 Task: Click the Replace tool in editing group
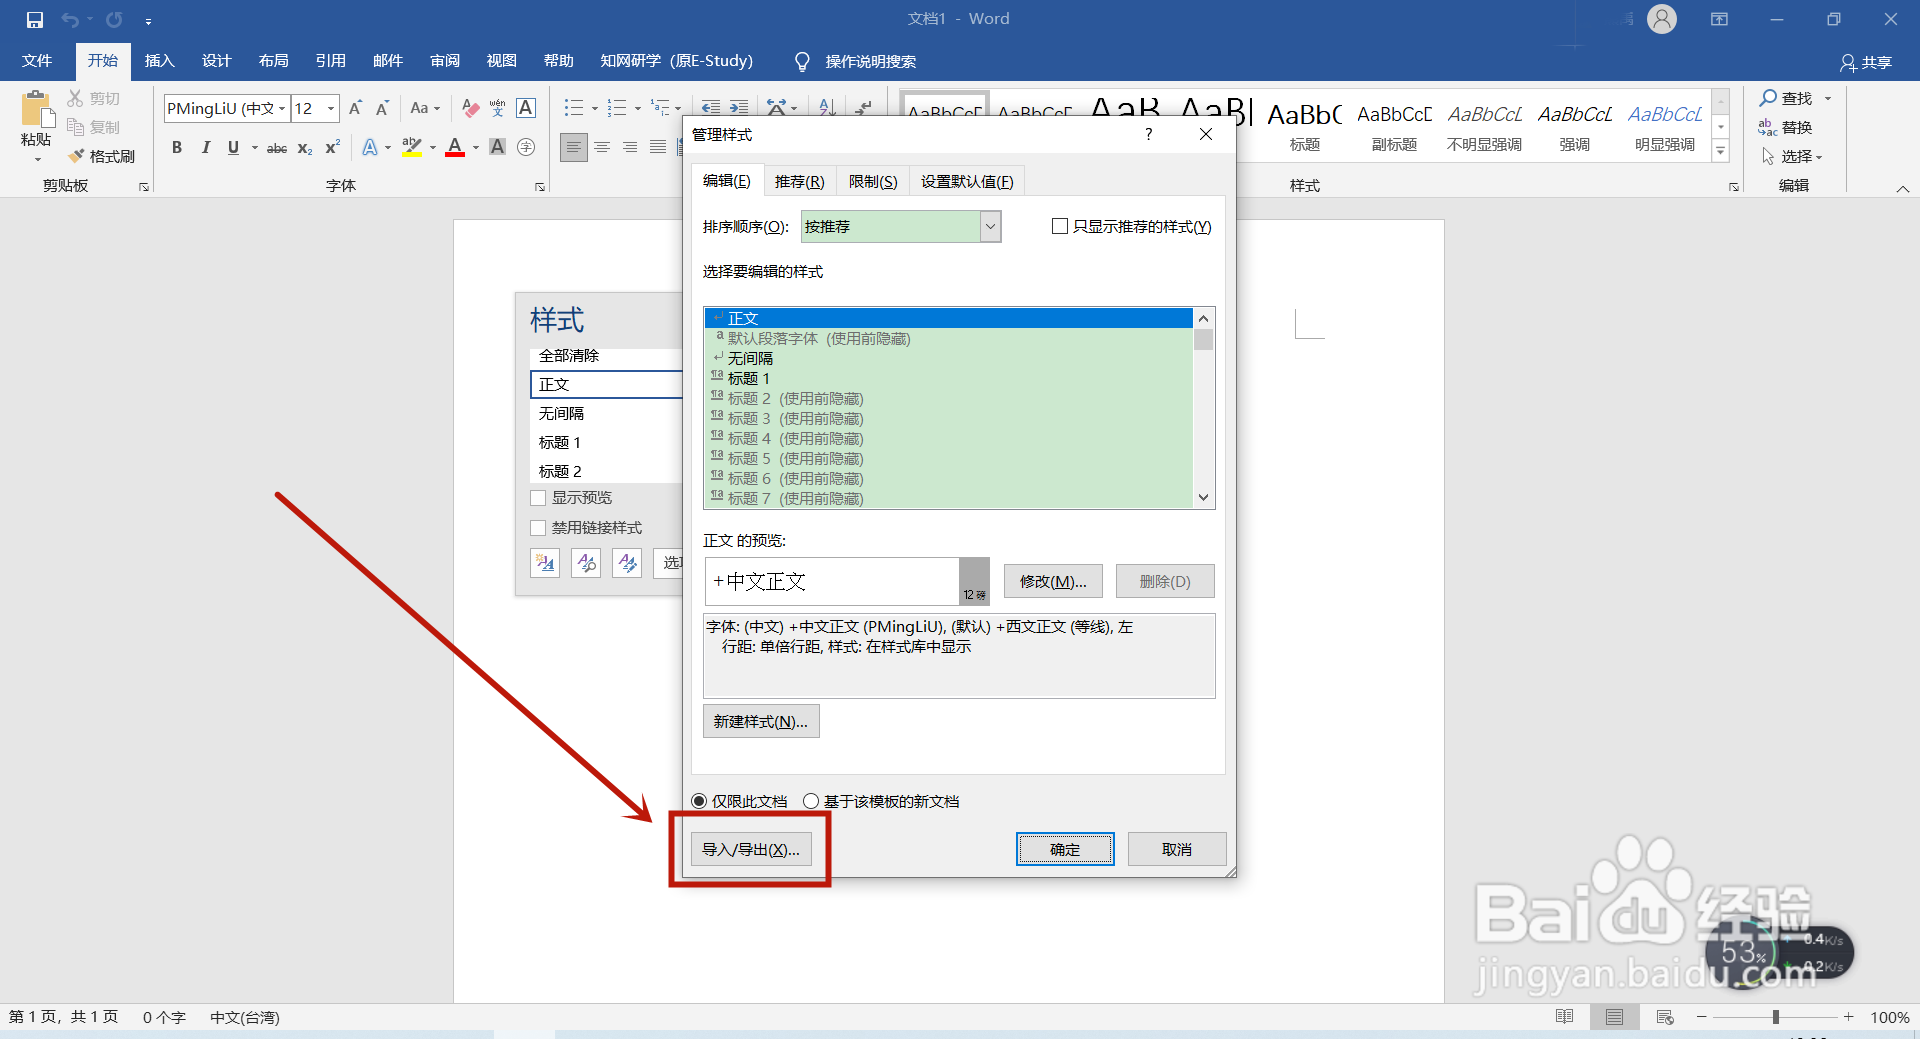coord(1786,127)
